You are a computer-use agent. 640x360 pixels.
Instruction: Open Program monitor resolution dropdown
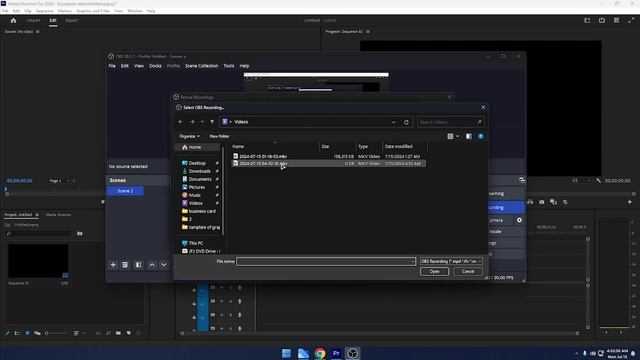tap(581, 180)
